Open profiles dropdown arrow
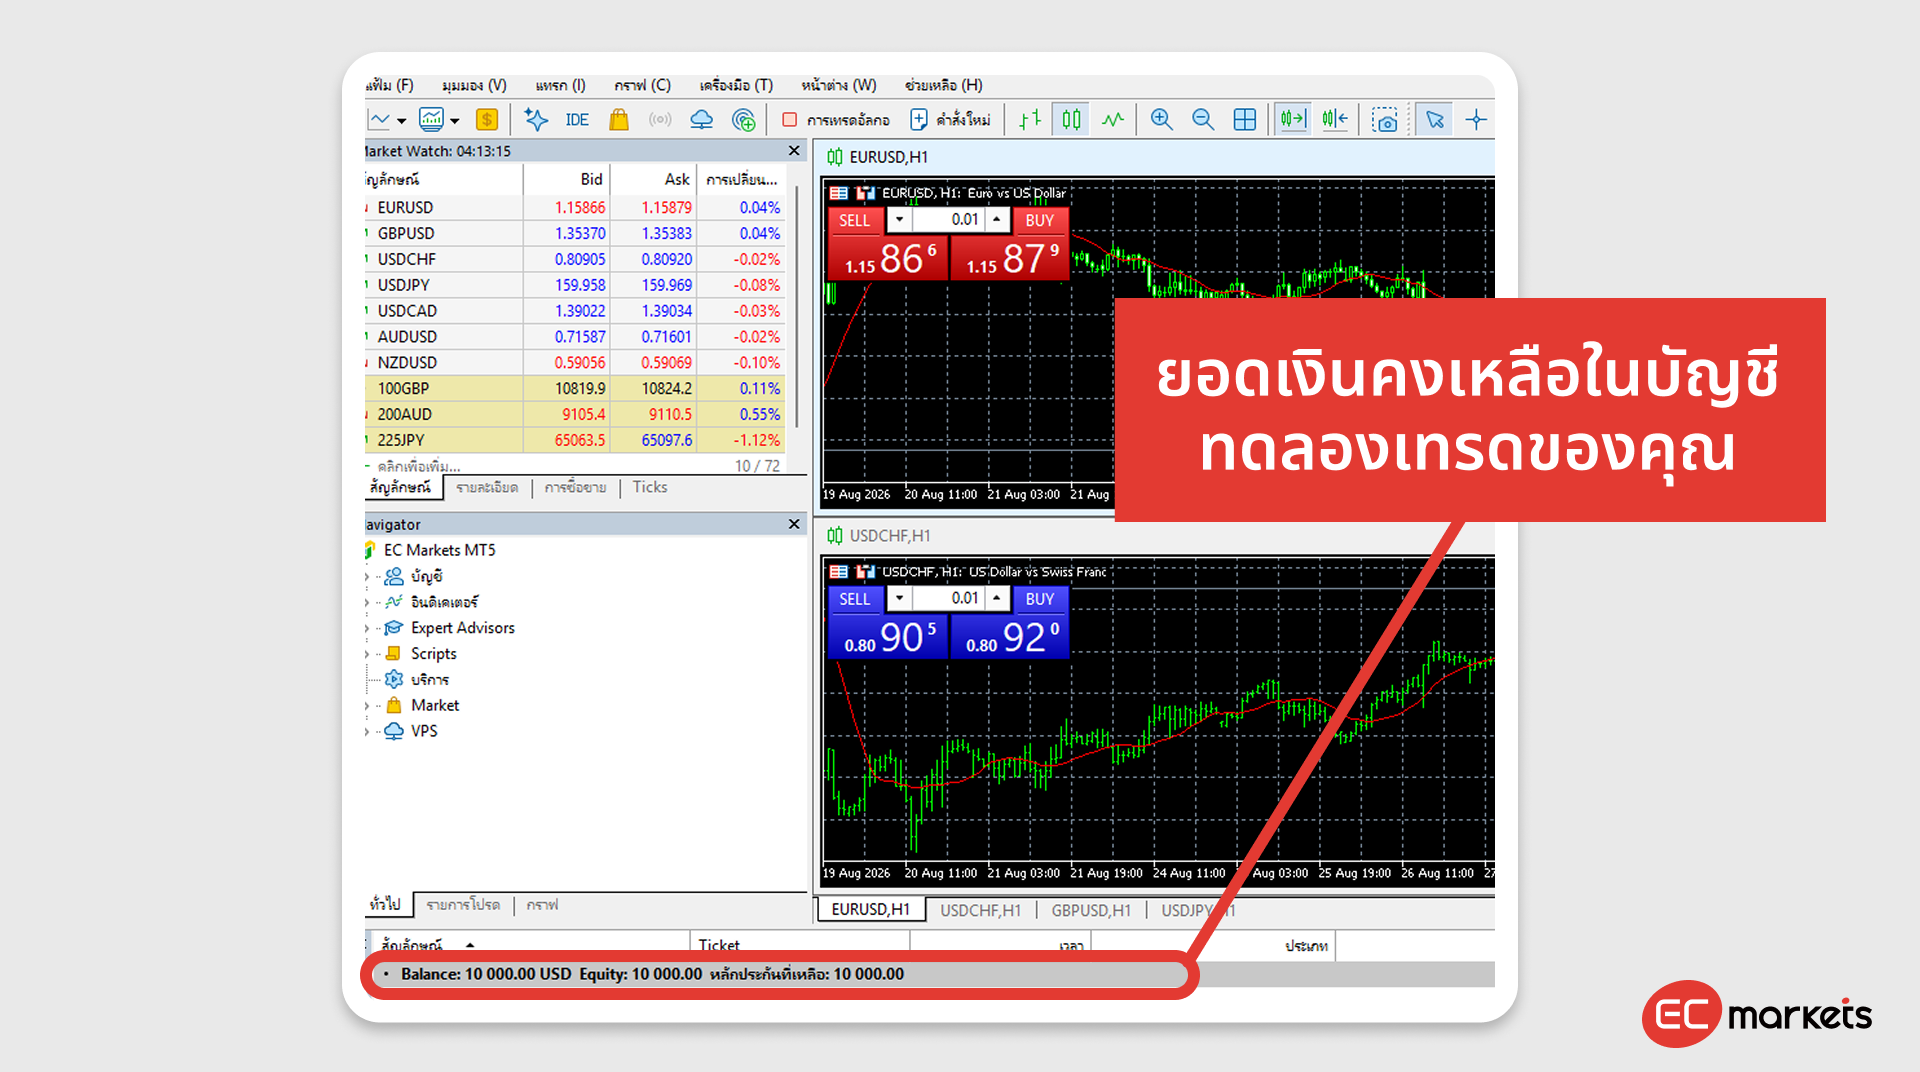This screenshot has height=1072, width=1920. coord(455,121)
